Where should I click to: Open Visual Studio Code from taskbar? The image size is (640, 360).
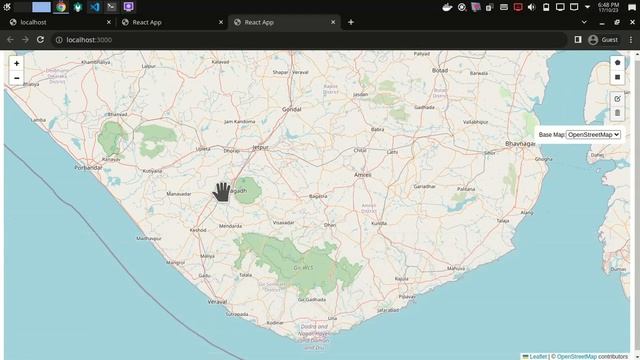[x=95, y=7]
